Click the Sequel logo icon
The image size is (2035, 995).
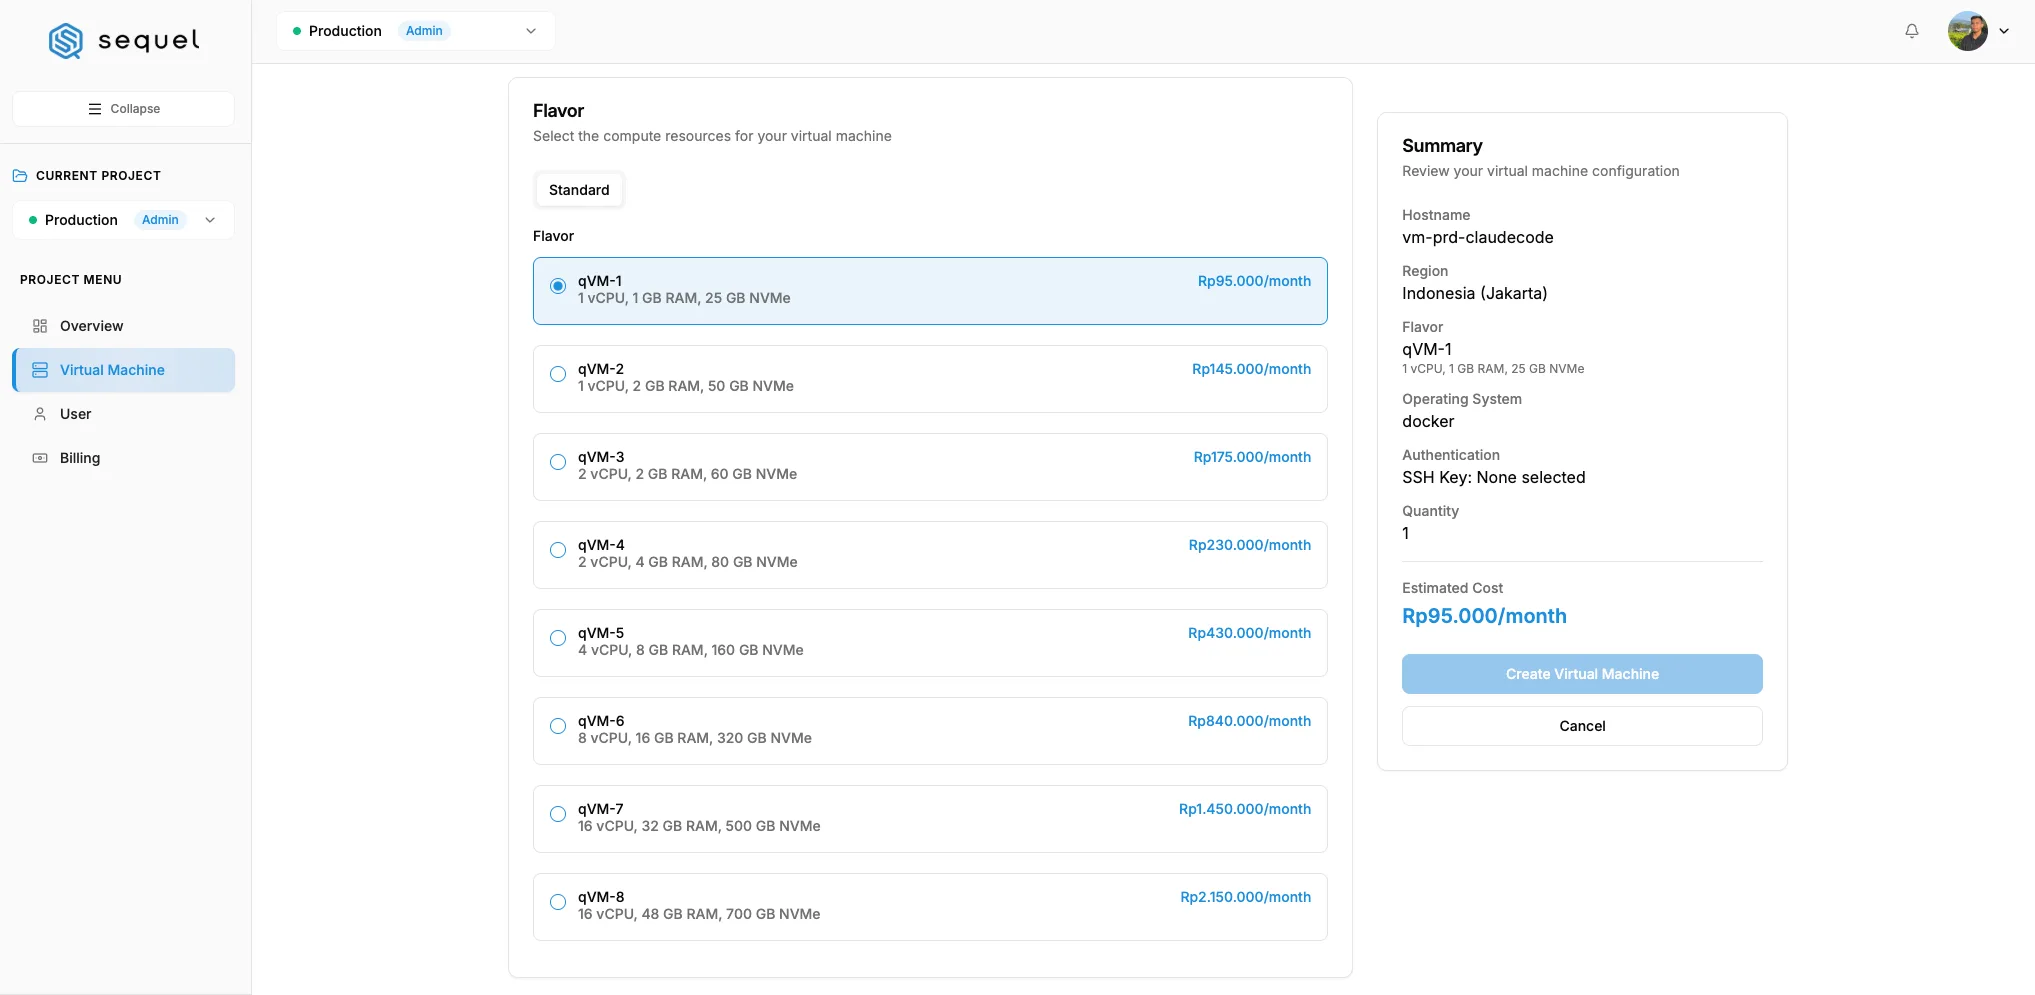pyautogui.click(x=66, y=41)
